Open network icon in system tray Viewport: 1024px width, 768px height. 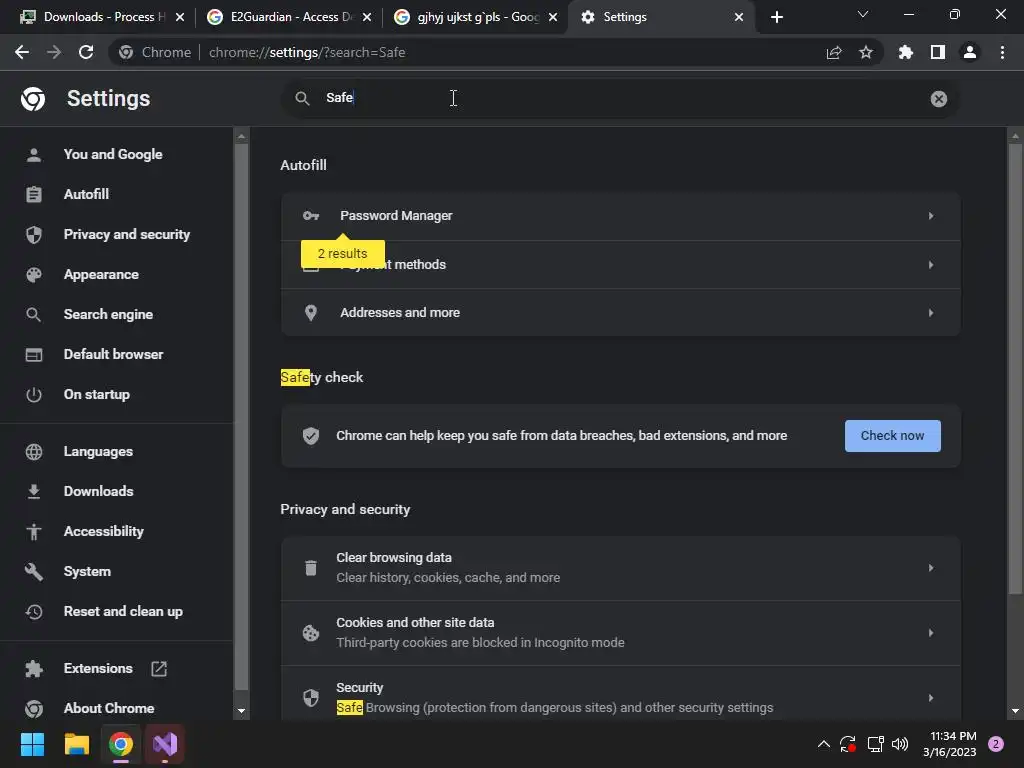875,744
